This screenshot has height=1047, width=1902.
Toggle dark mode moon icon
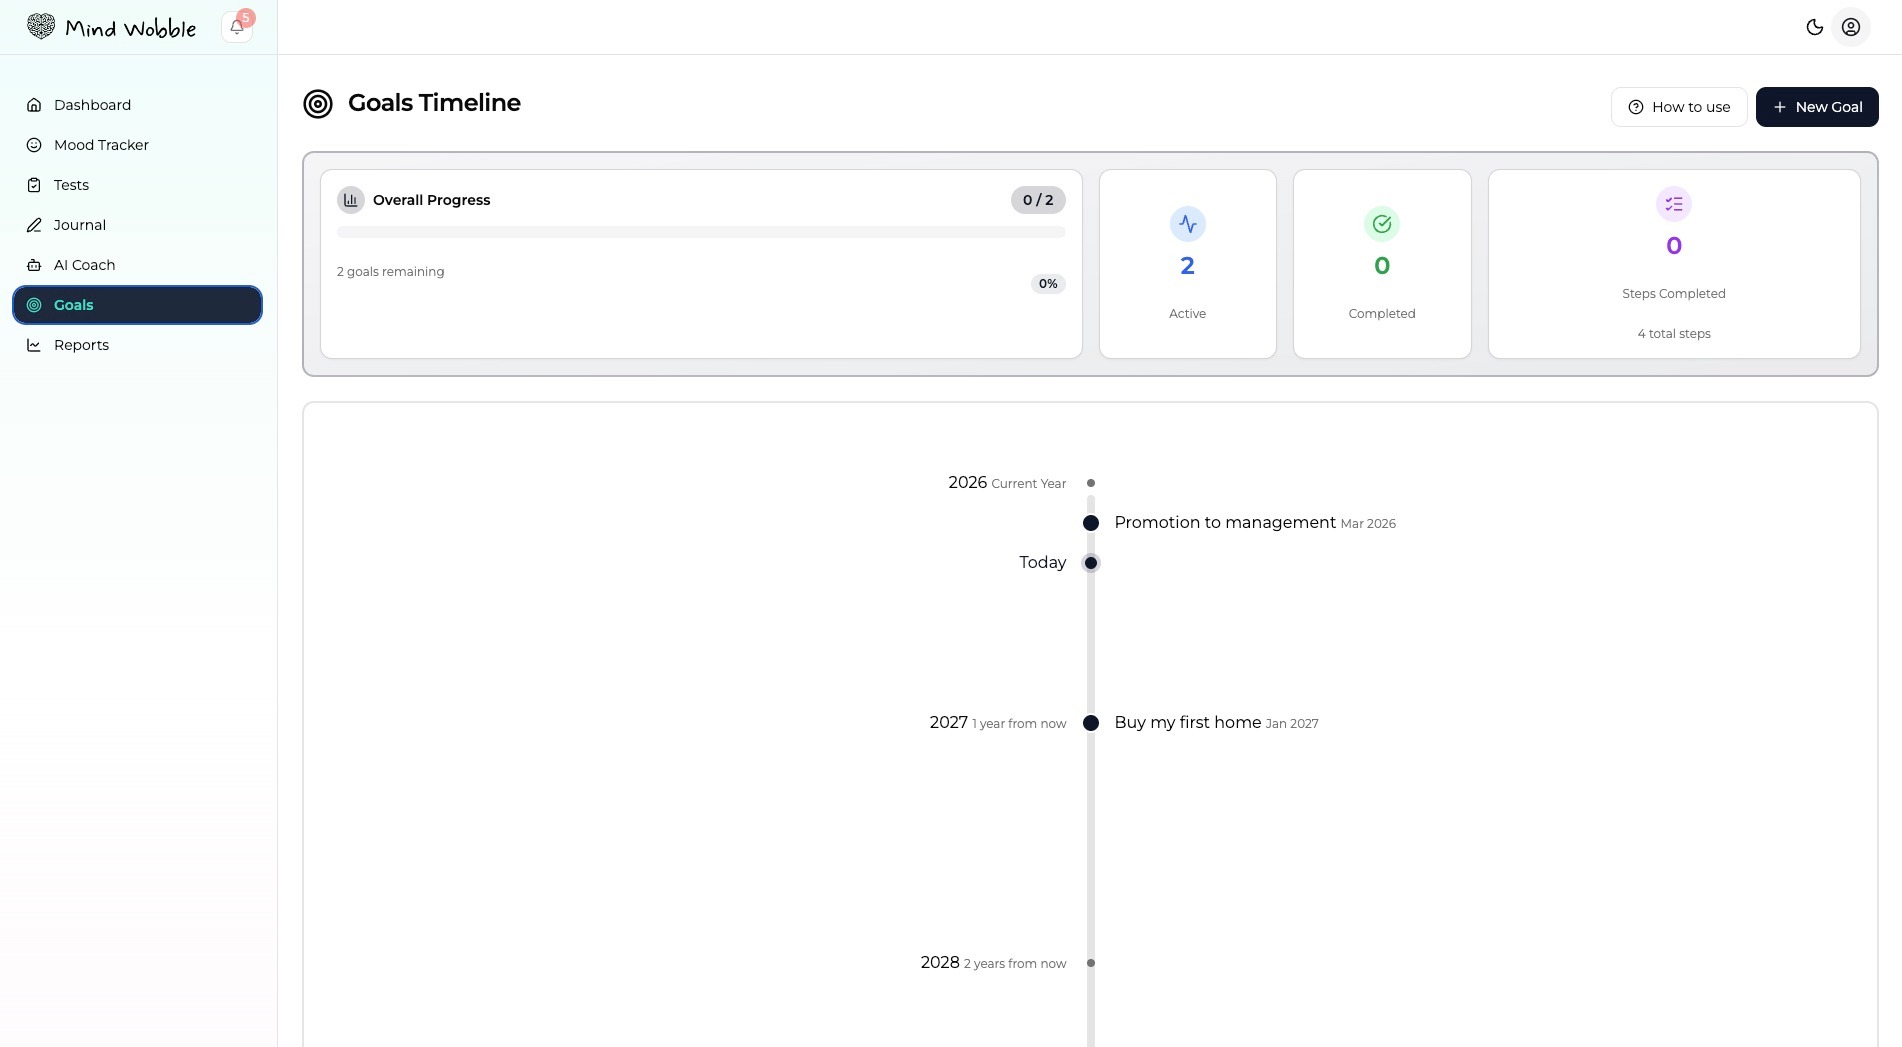pyautogui.click(x=1815, y=27)
